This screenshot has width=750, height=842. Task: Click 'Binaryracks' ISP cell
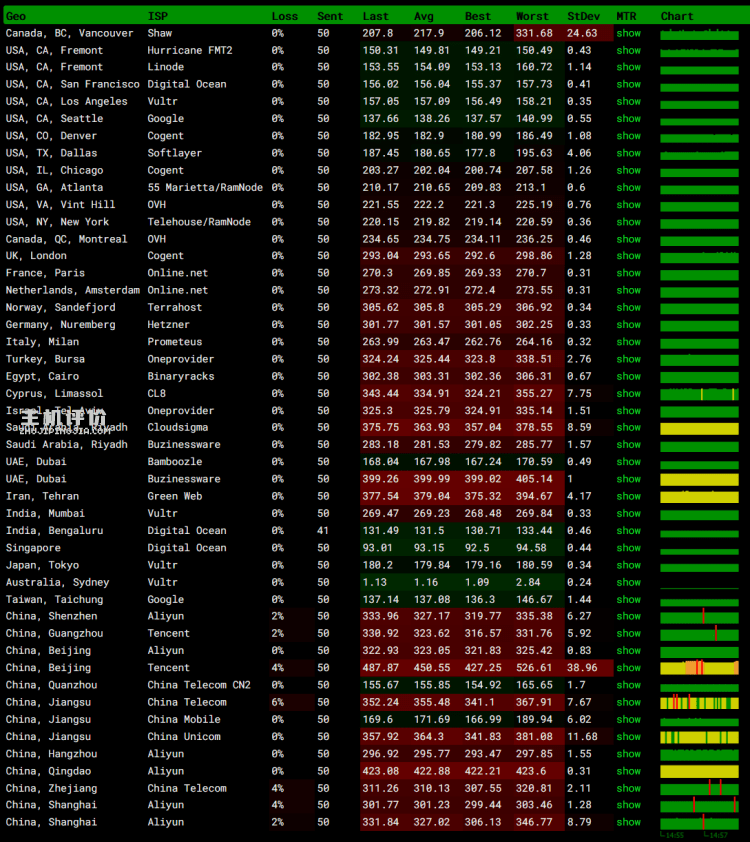point(181,376)
